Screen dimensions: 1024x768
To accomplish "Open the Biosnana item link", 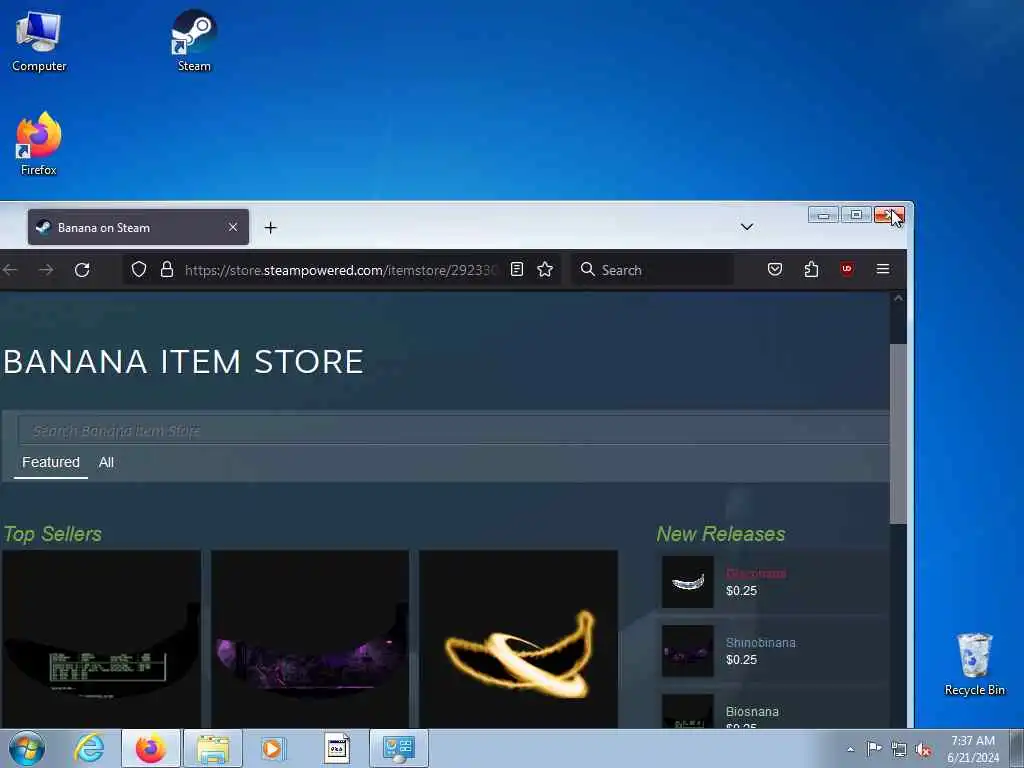I will (752, 711).
